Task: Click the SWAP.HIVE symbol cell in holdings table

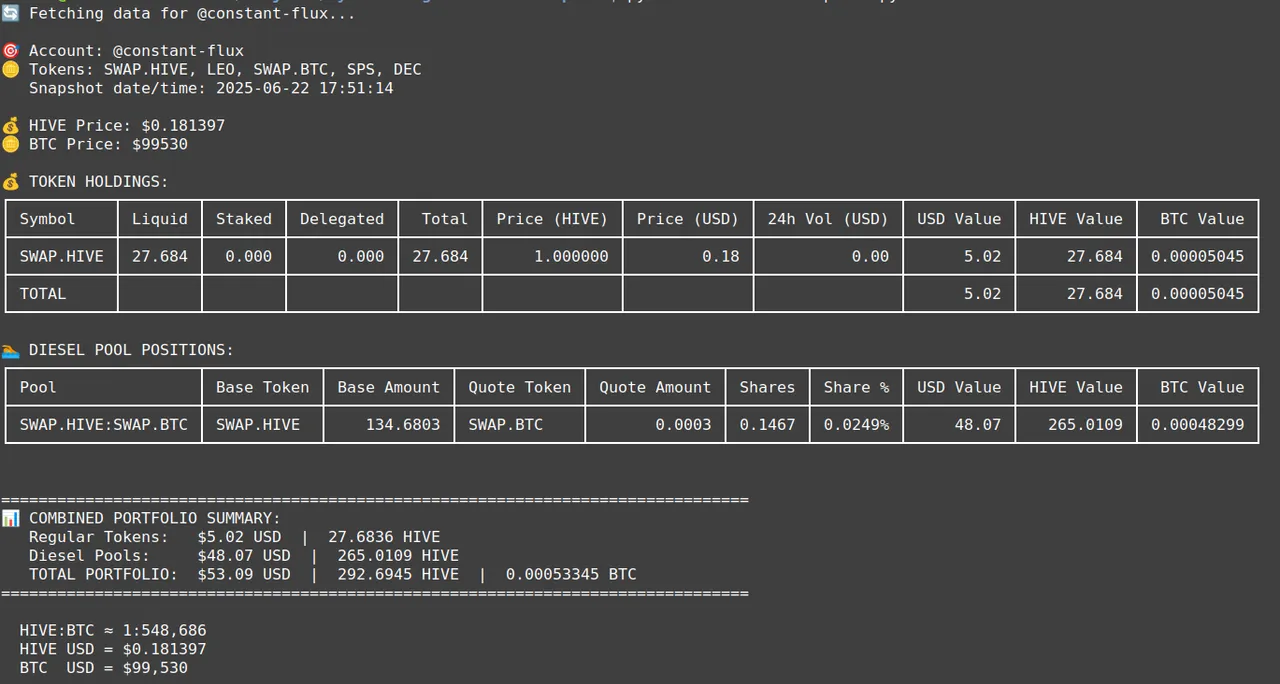Action: pos(61,256)
